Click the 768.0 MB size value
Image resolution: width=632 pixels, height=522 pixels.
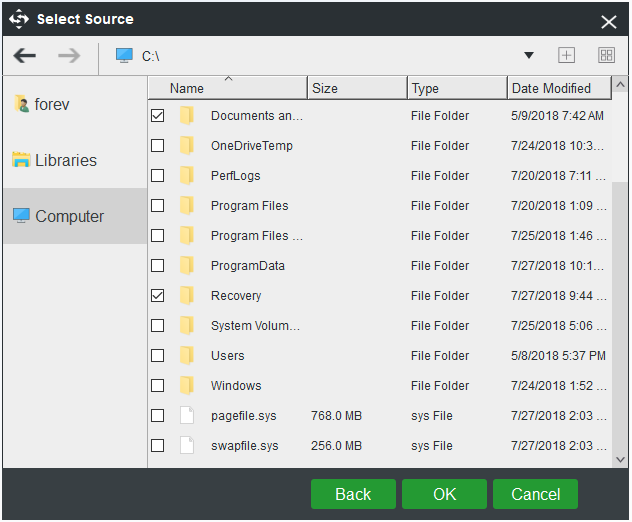tap(336, 416)
